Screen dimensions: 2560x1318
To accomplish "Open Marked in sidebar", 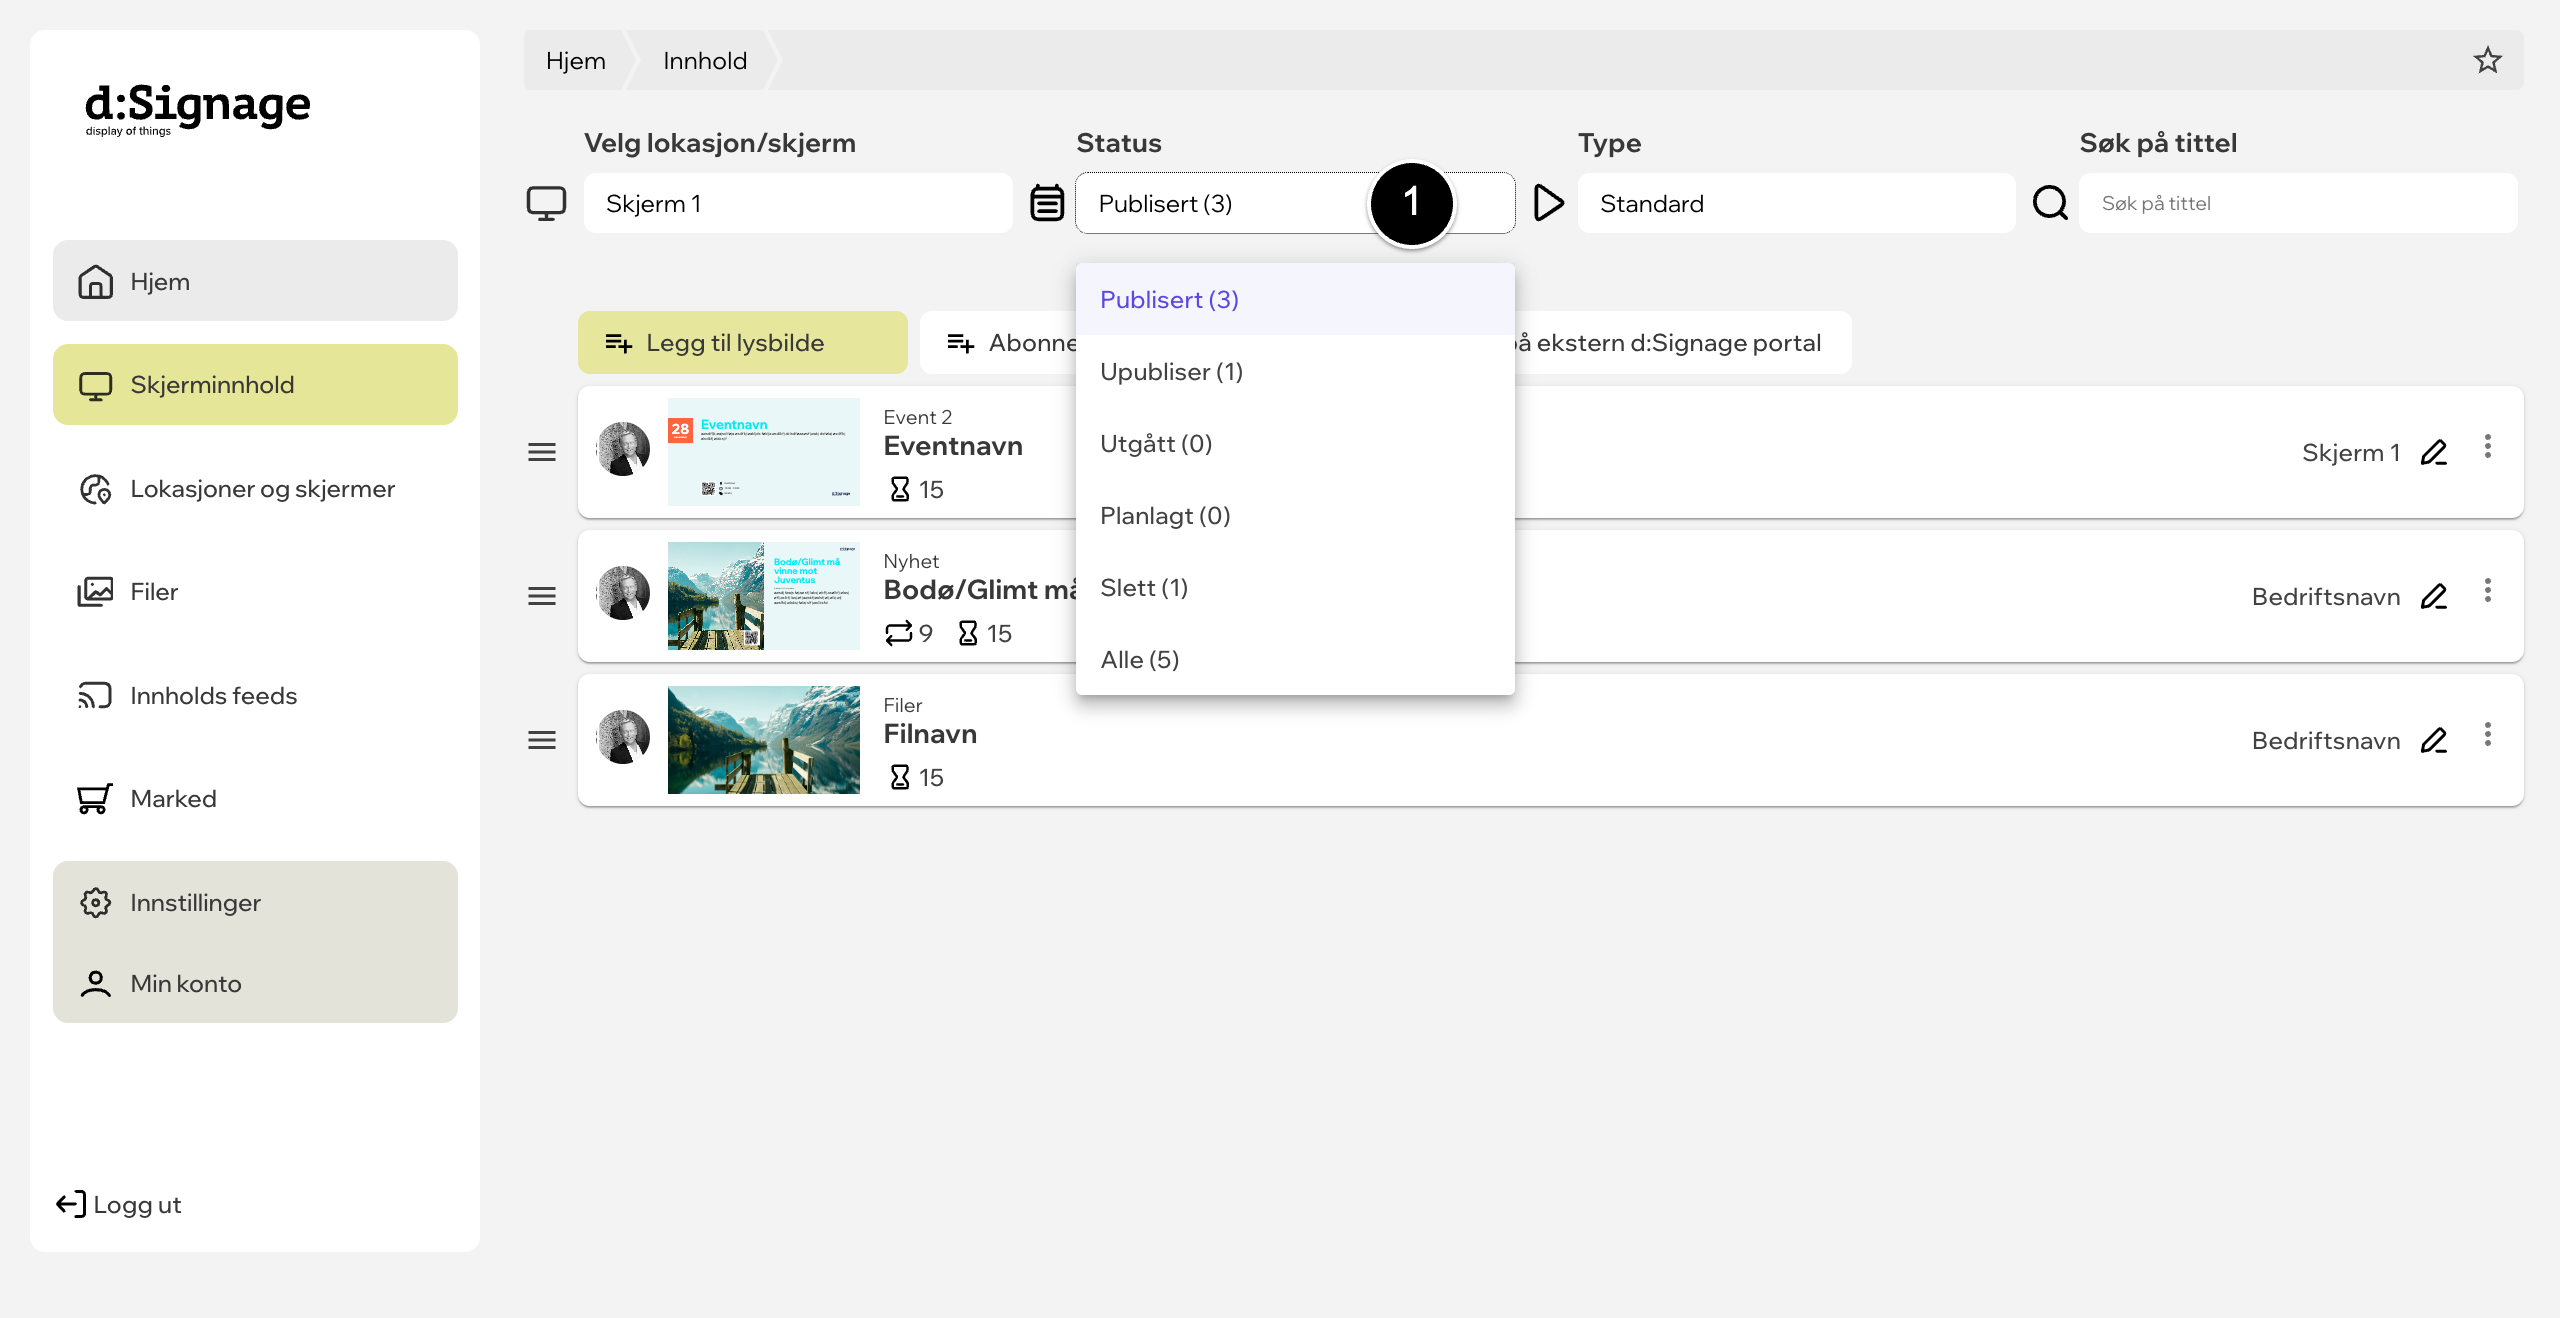I will coord(255,799).
